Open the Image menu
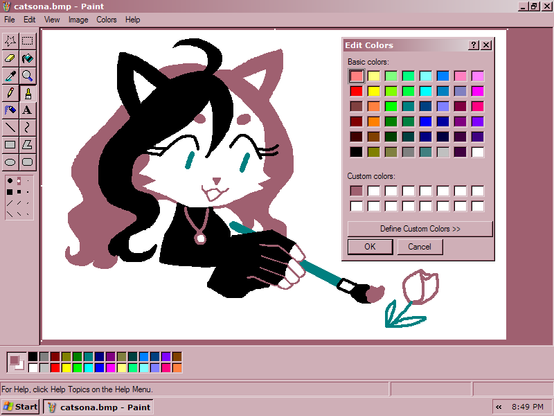 pyautogui.click(x=78, y=20)
